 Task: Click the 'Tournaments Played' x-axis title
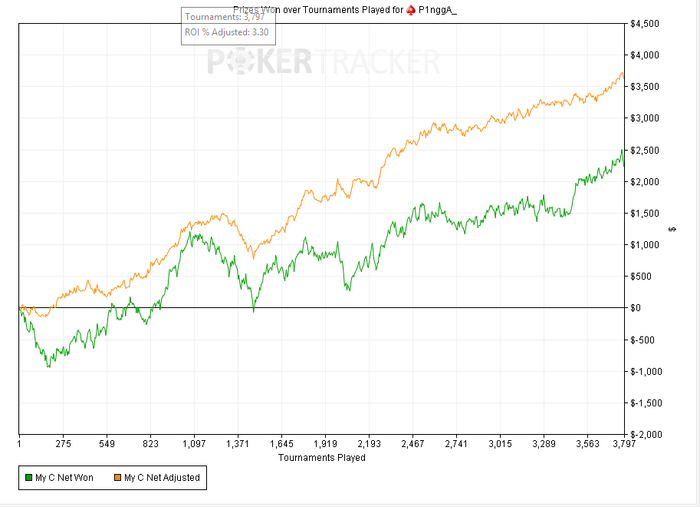point(322,457)
